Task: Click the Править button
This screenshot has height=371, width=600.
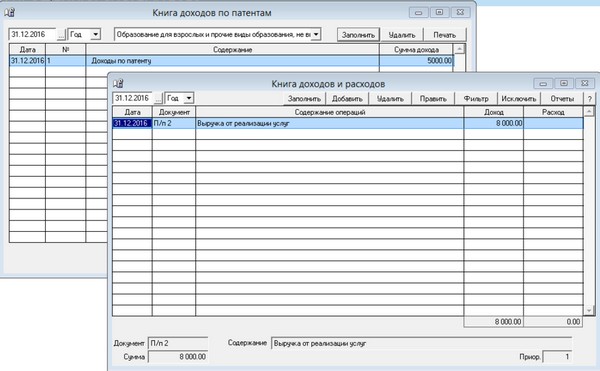Action: point(433,99)
